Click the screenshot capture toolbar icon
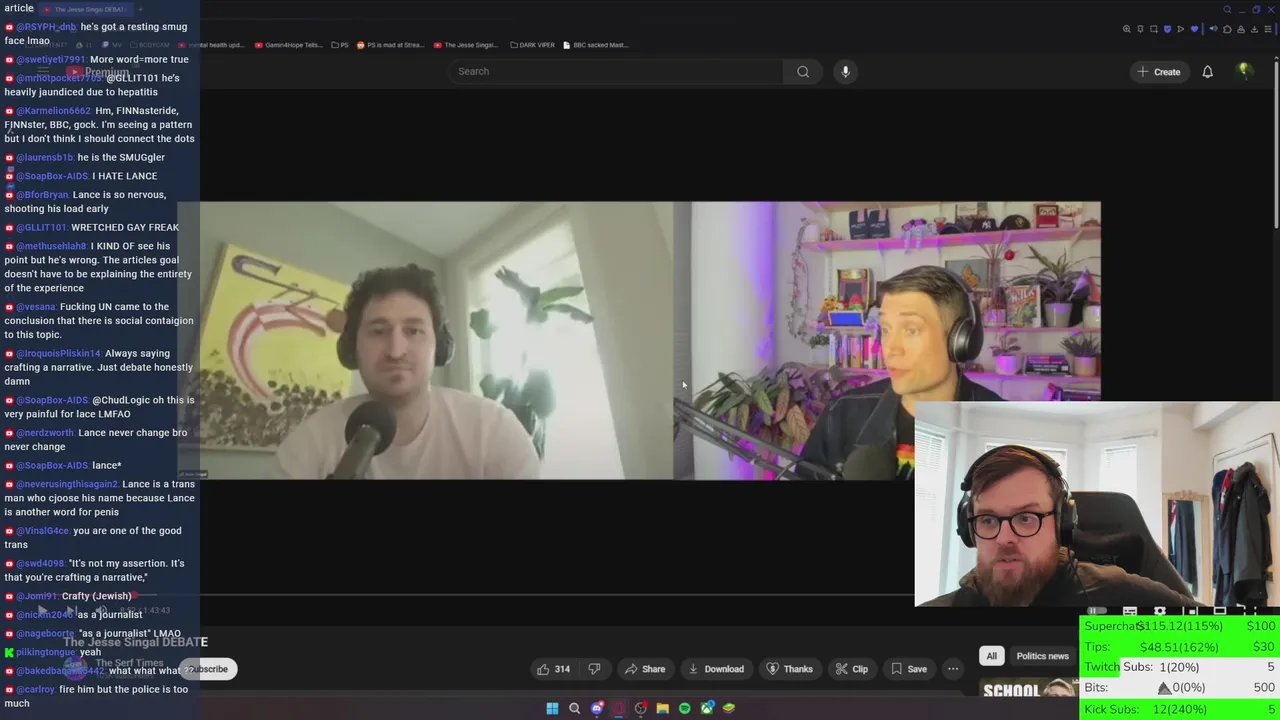This screenshot has height=720, width=1280. point(1153,29)
